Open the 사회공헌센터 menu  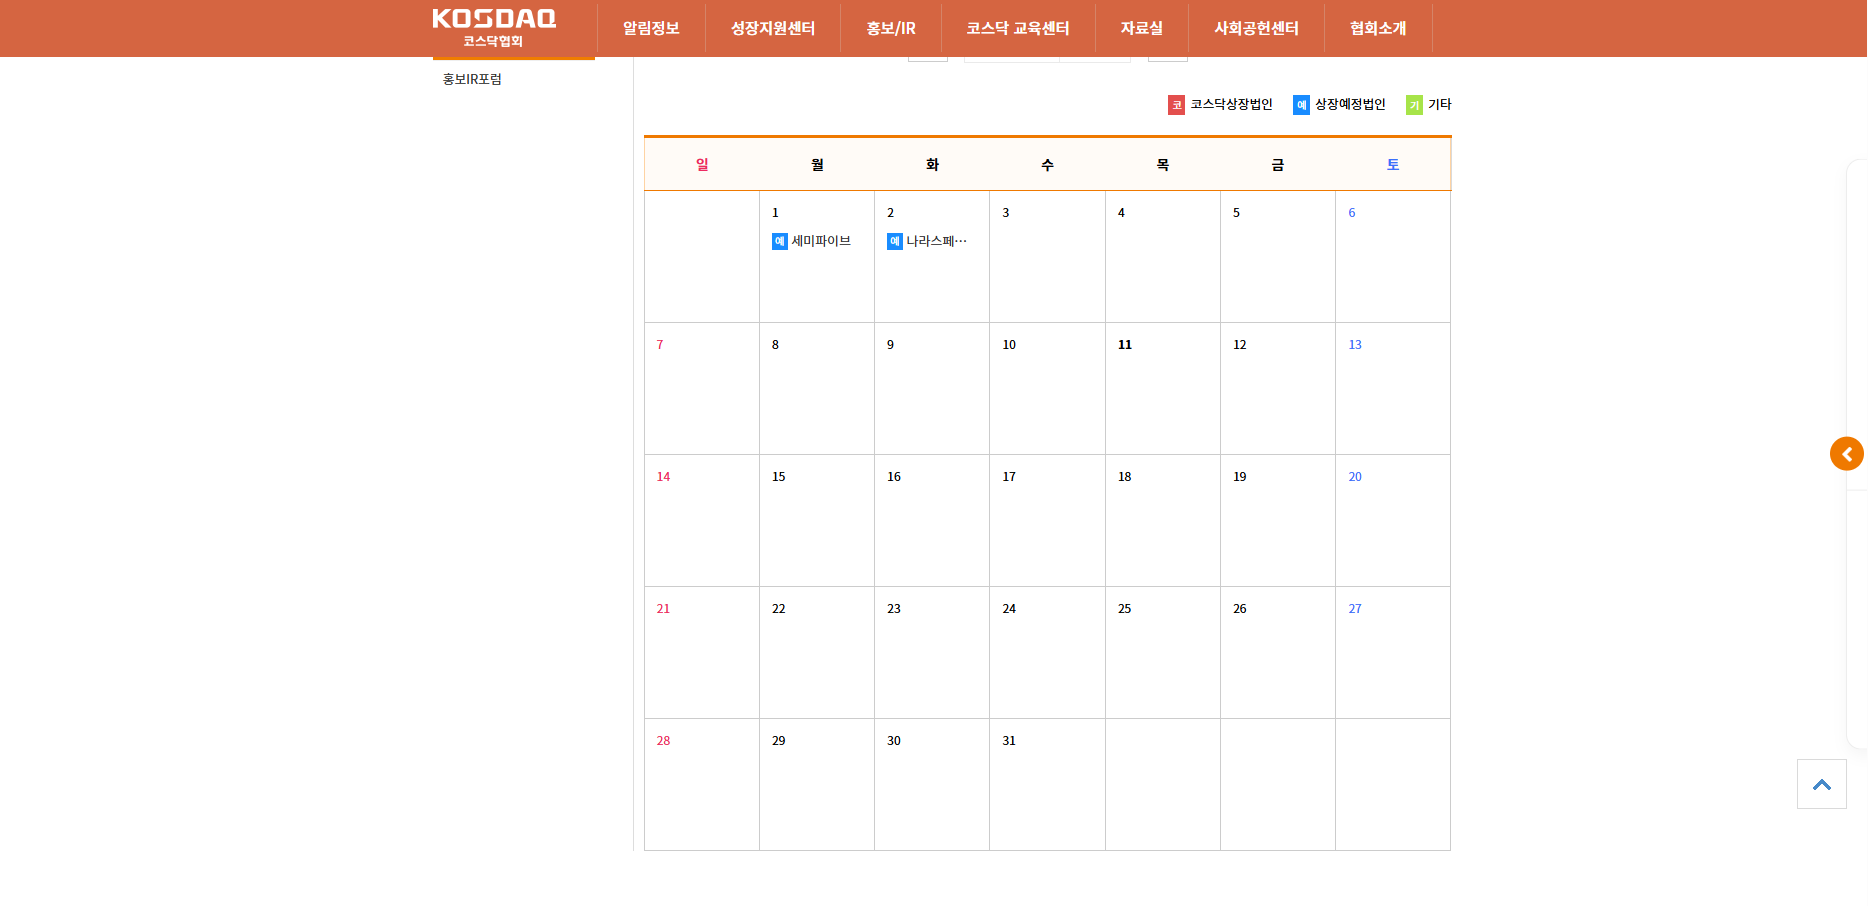pos(1256,28)
